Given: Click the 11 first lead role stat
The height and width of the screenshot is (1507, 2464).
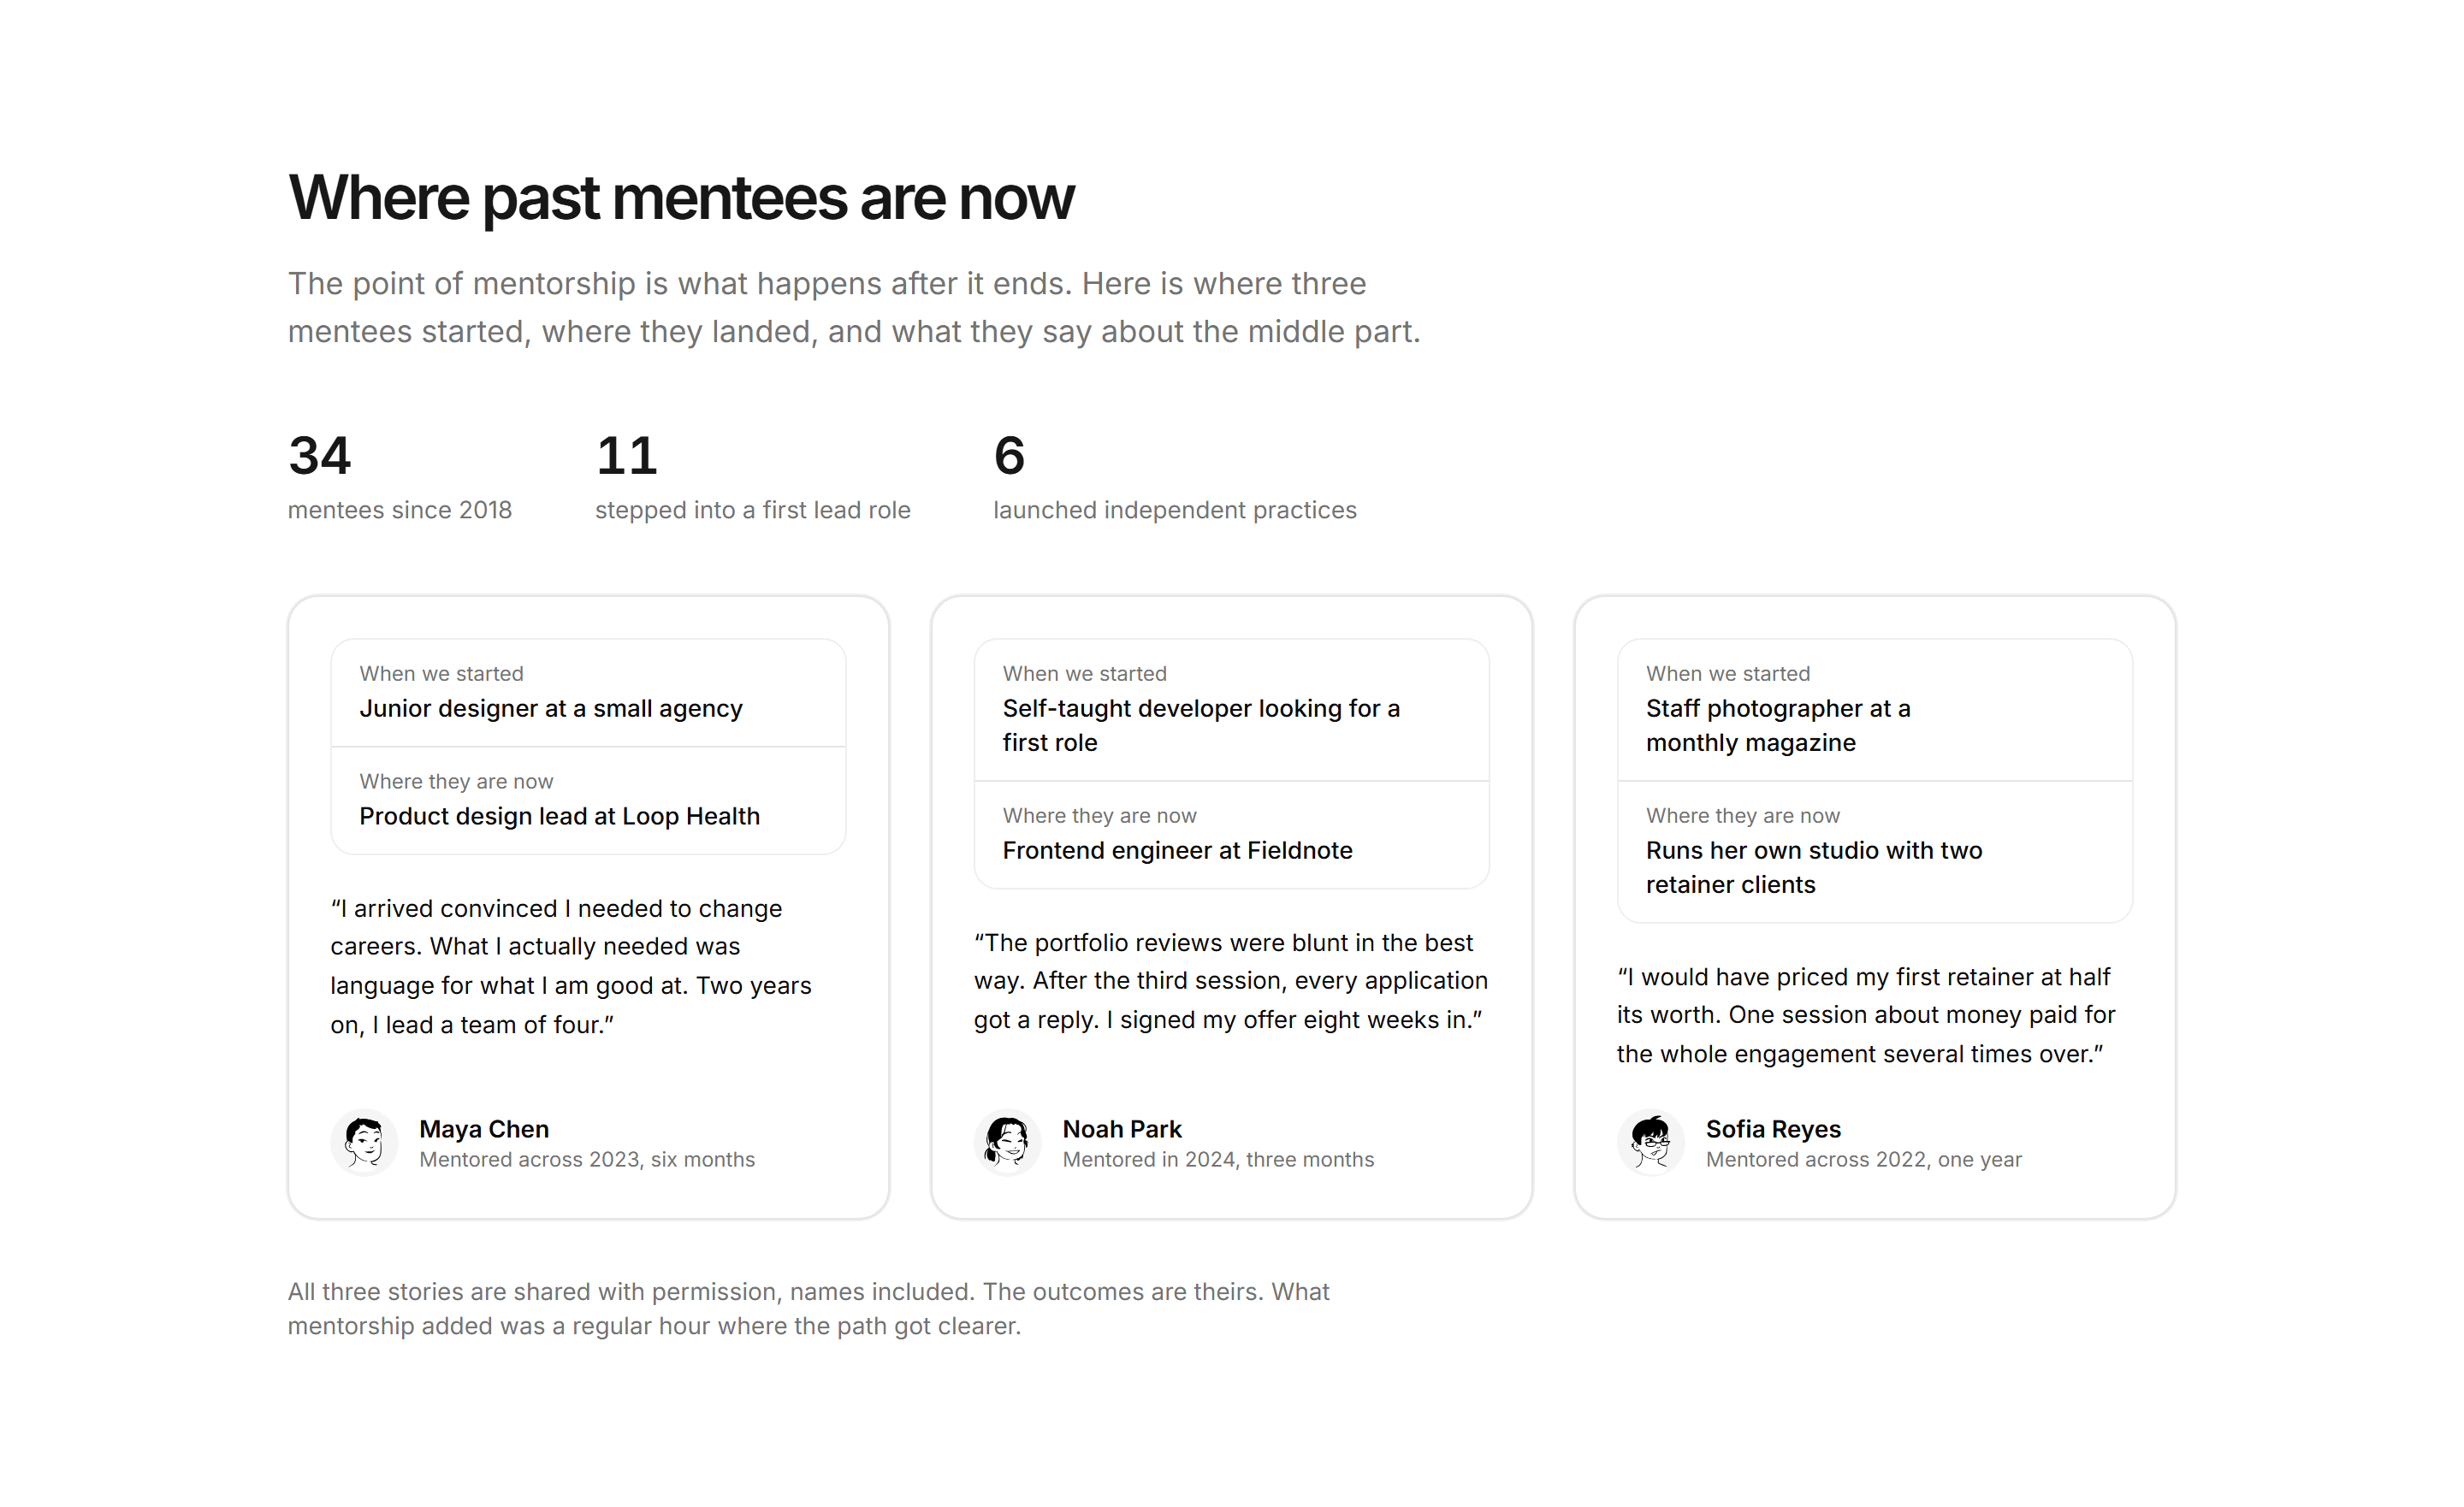Looking at the screenshot, I should click(753, 476).
